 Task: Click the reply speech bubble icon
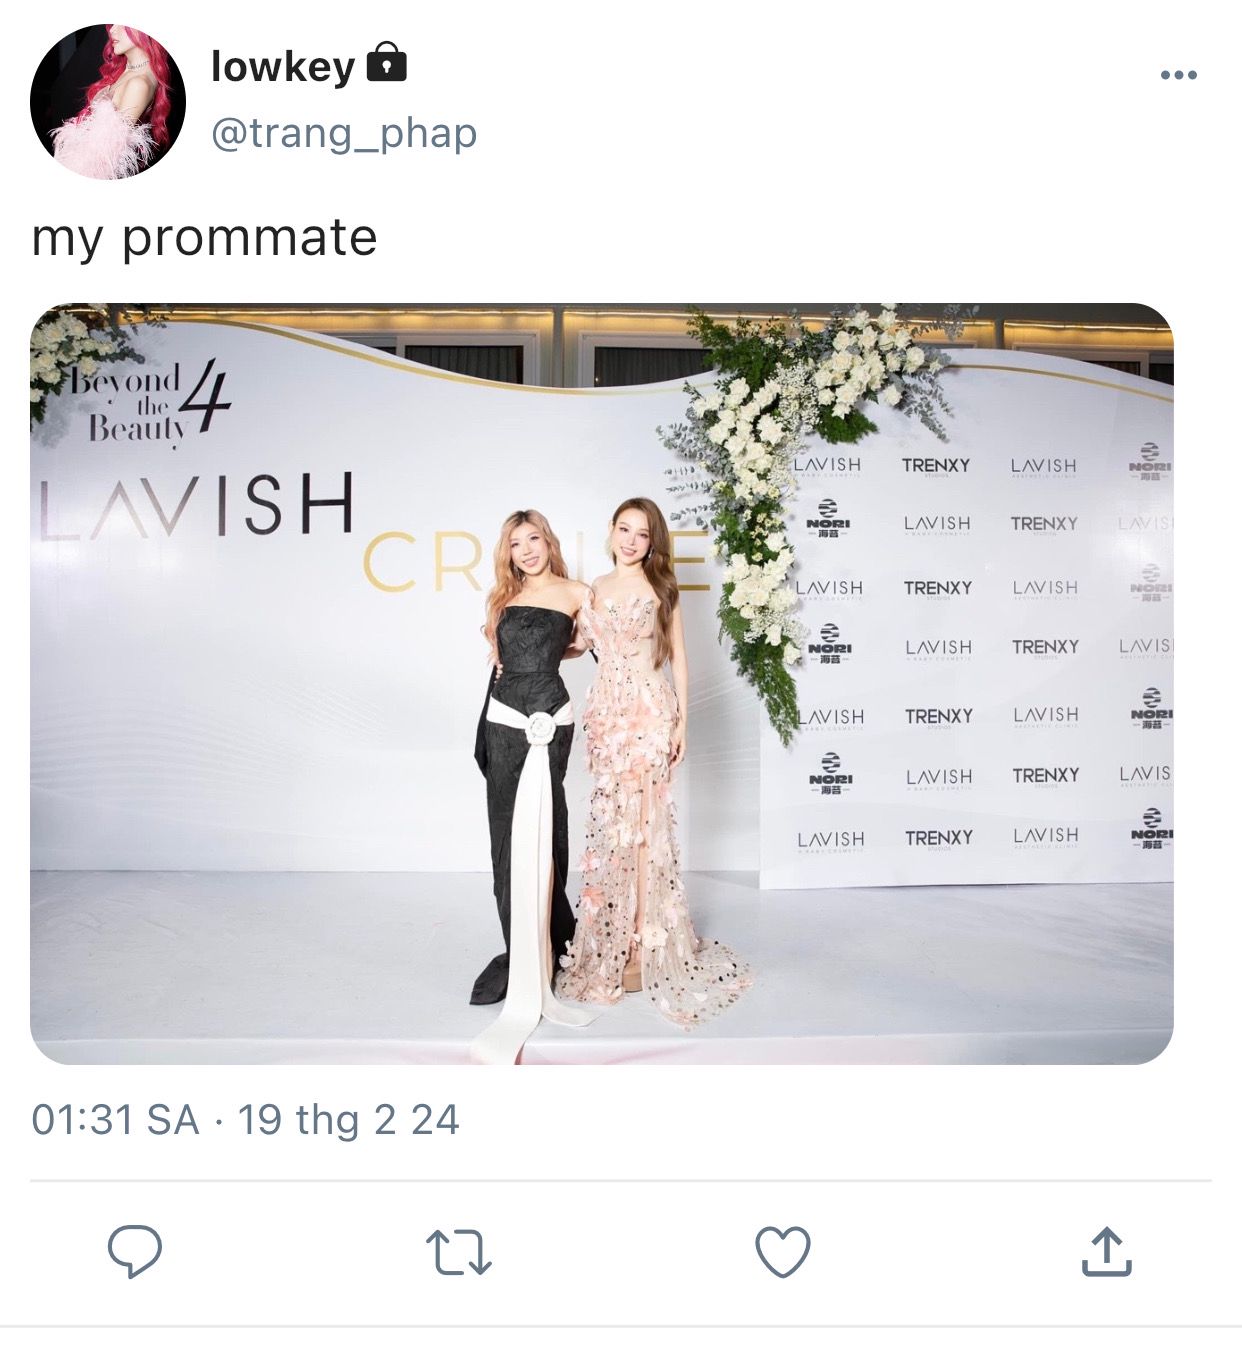[x=135, y=1251]
